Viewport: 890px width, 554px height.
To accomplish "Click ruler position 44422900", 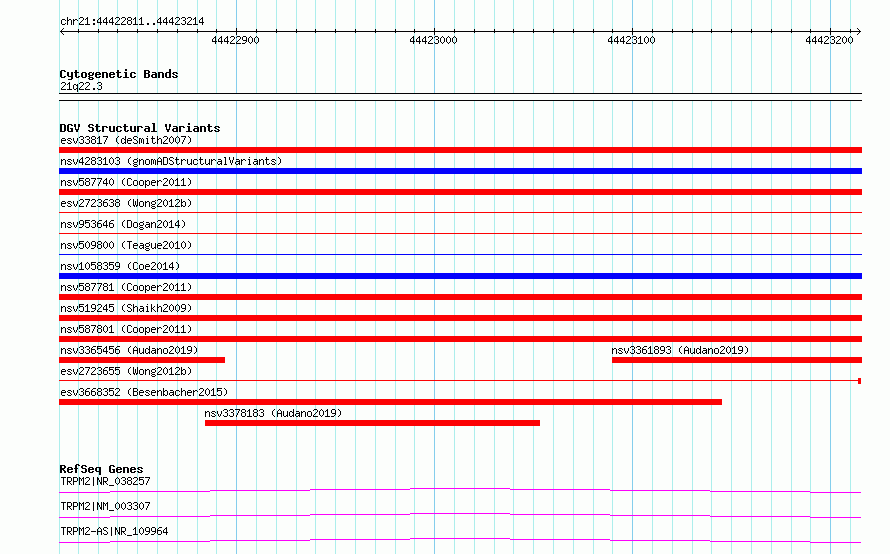I will [236, 40].
